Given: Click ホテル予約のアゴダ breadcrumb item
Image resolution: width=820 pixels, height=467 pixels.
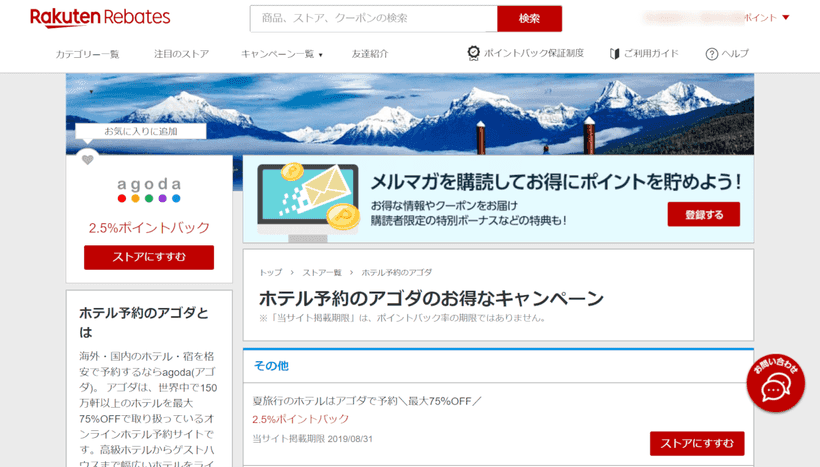Looking at the screenshot, I should click(x=397, y=272).
